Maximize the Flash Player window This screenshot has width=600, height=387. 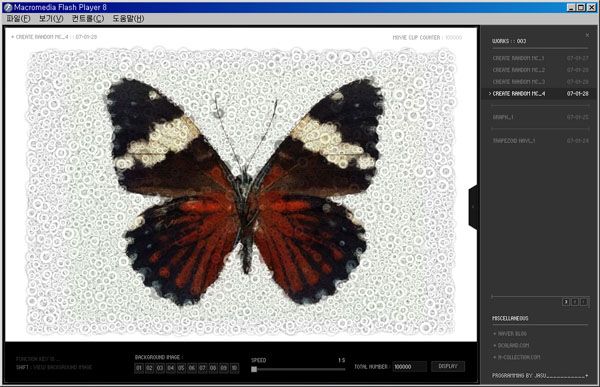click(x=581, y=7)
